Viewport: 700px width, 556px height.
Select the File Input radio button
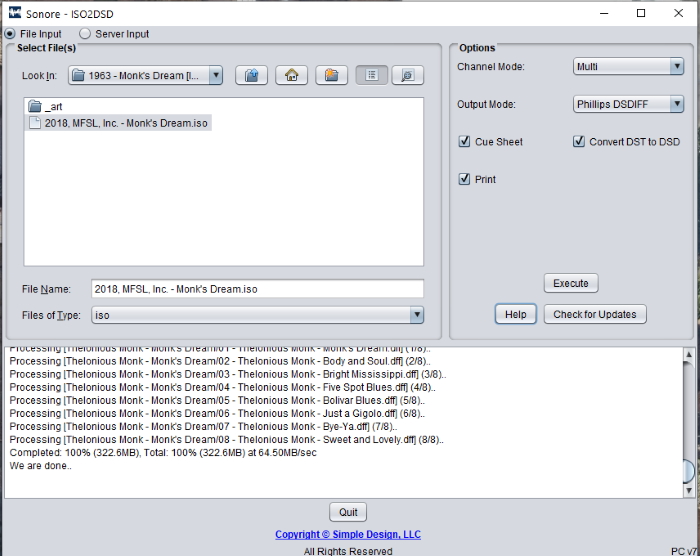[10, 34]
